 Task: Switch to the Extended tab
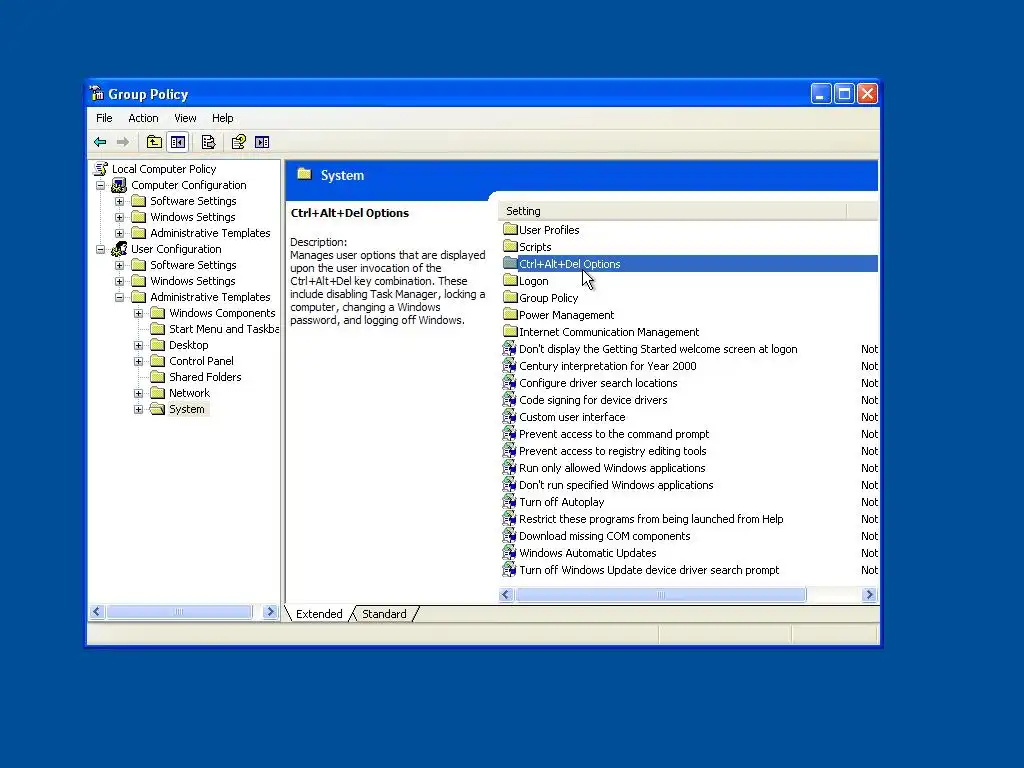[x=319, y=614]
